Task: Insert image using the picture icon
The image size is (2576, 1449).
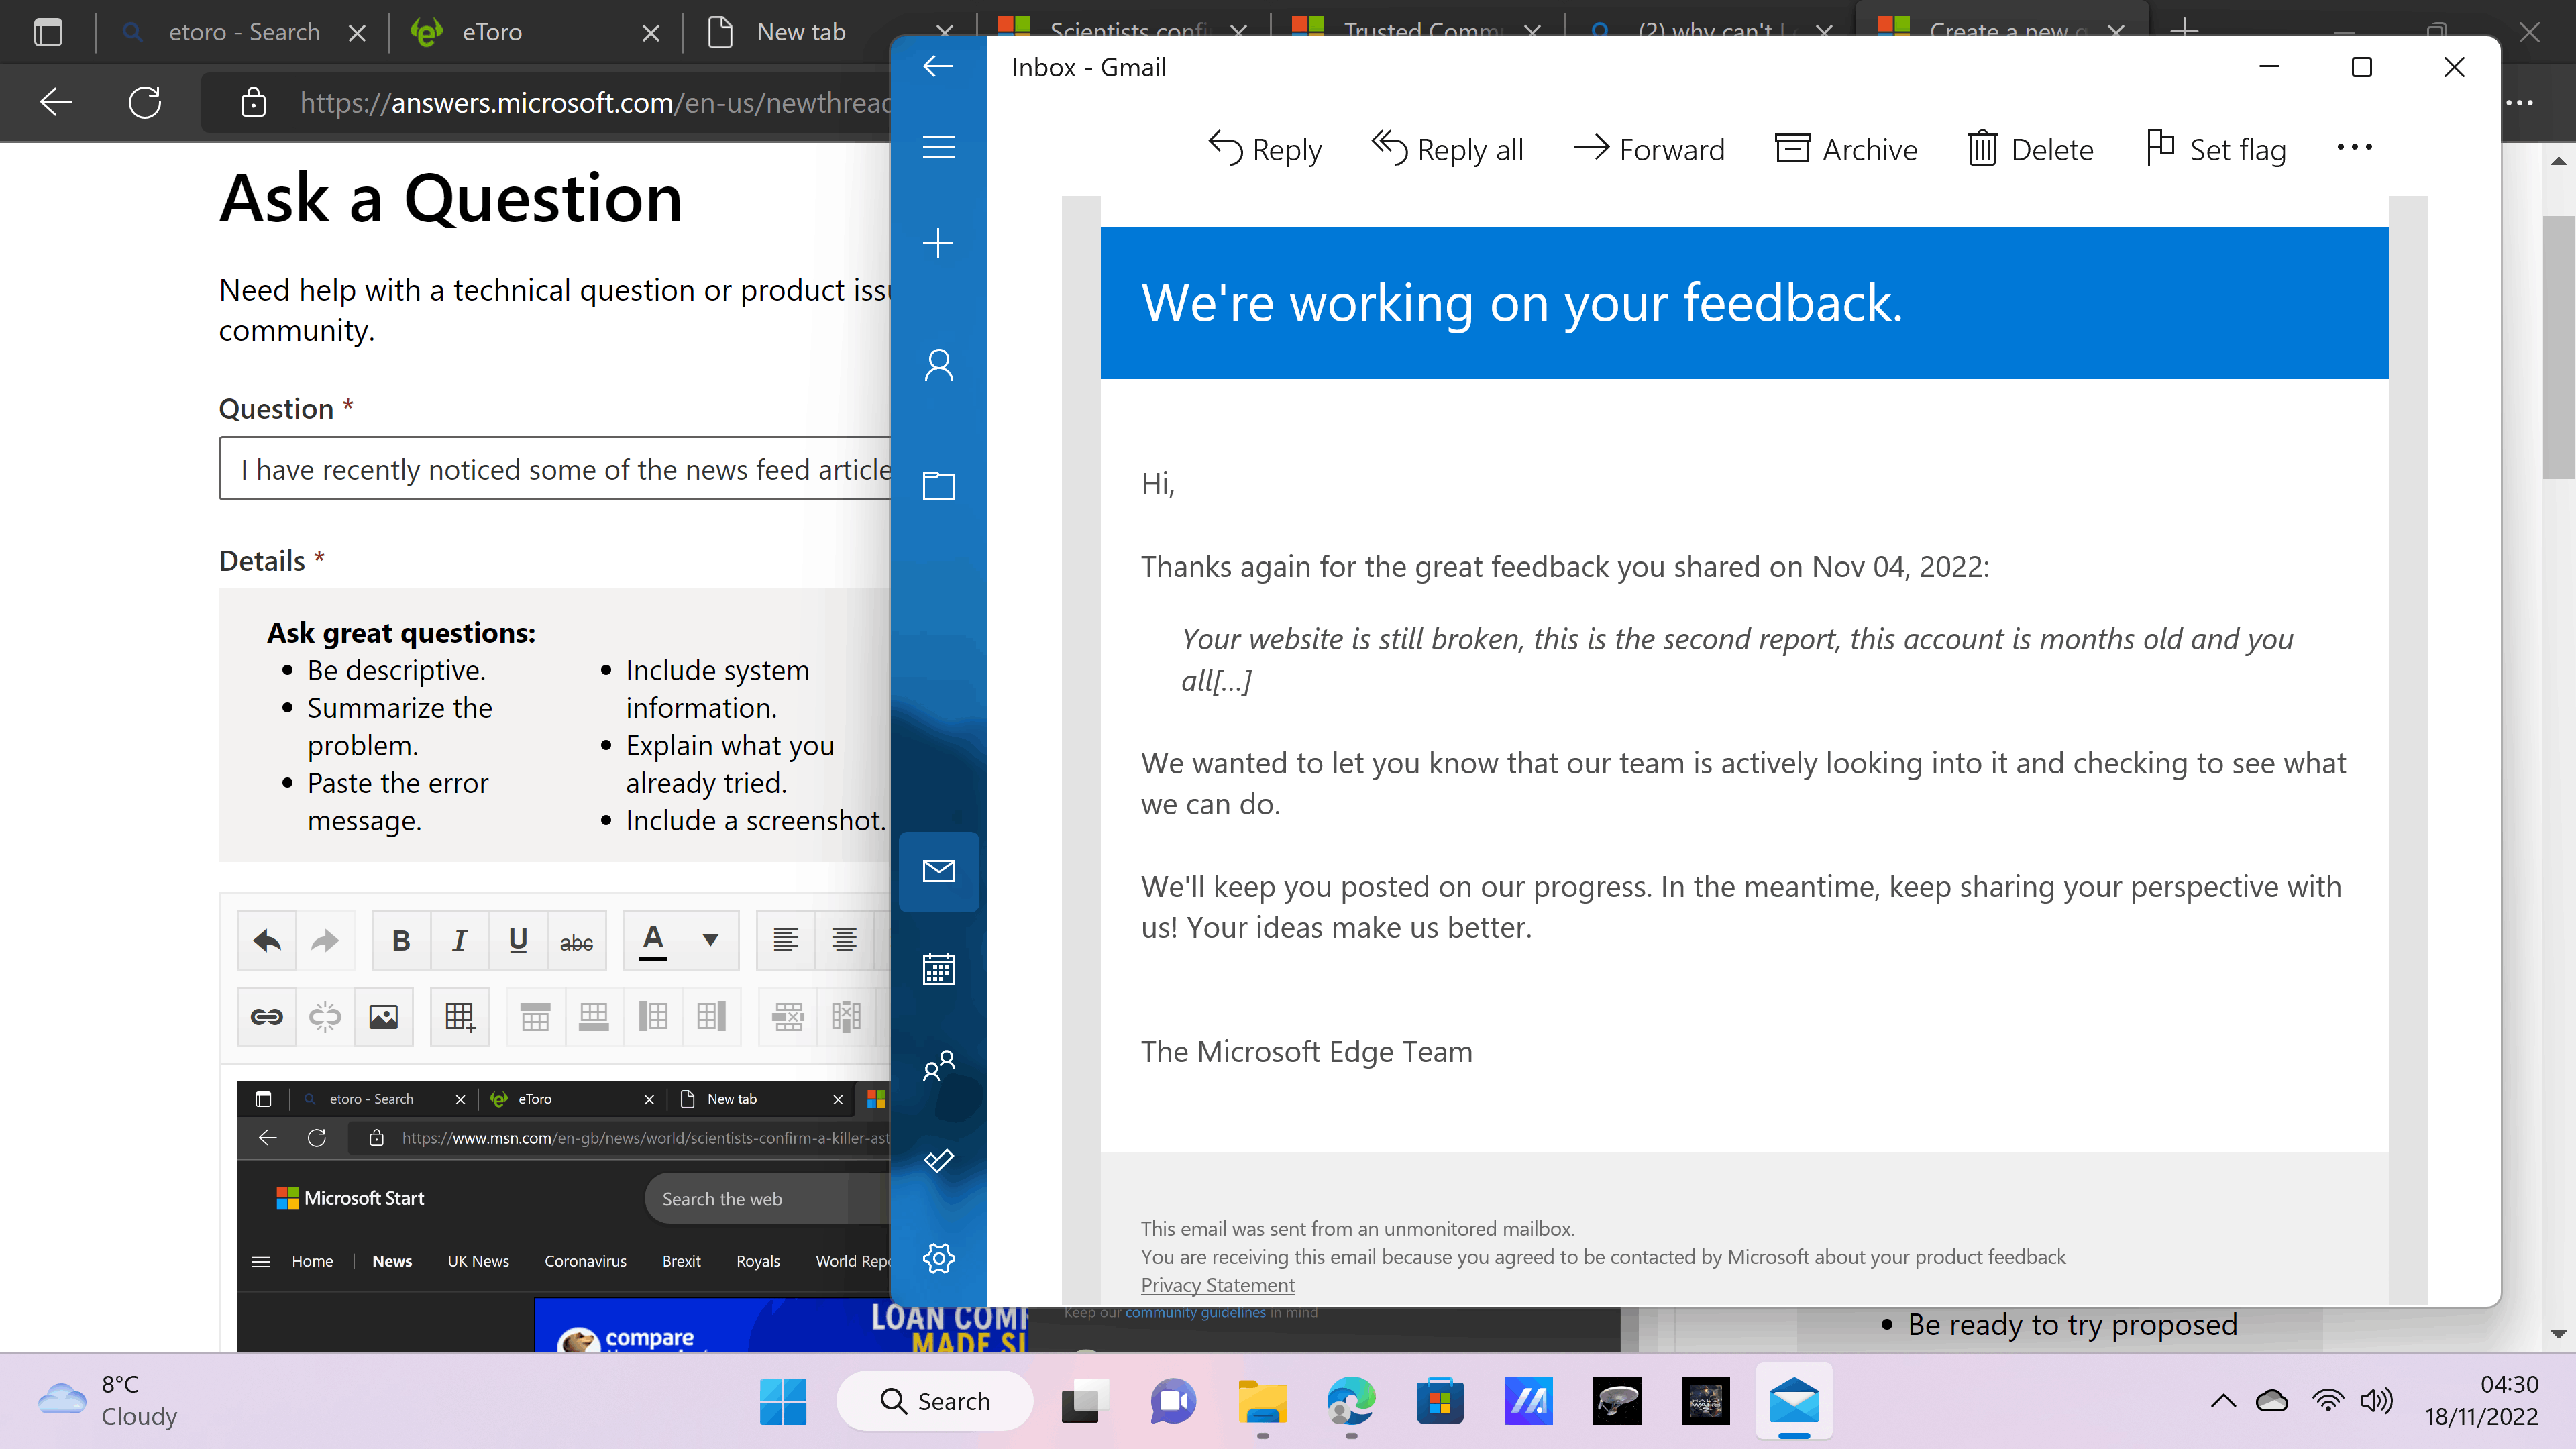Action: pos(384,1017)
